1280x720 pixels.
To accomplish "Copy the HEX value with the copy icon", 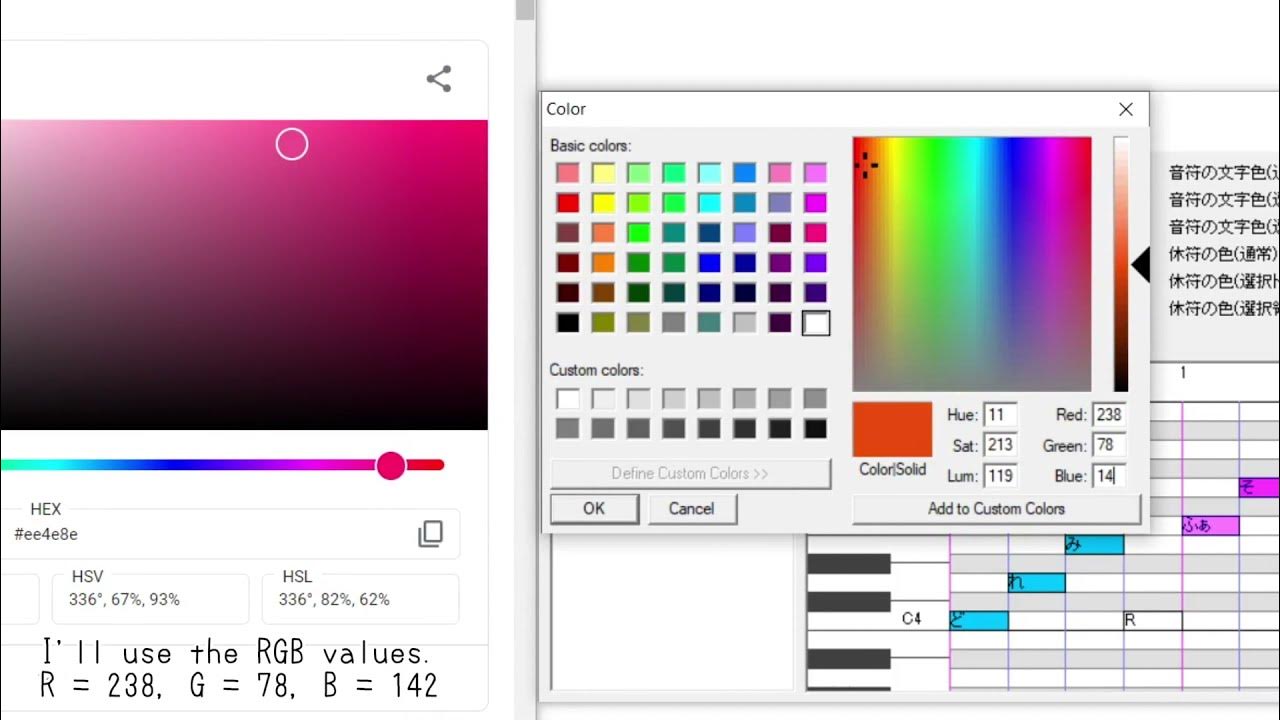I will pyautogui.click(x=430, y=534).
